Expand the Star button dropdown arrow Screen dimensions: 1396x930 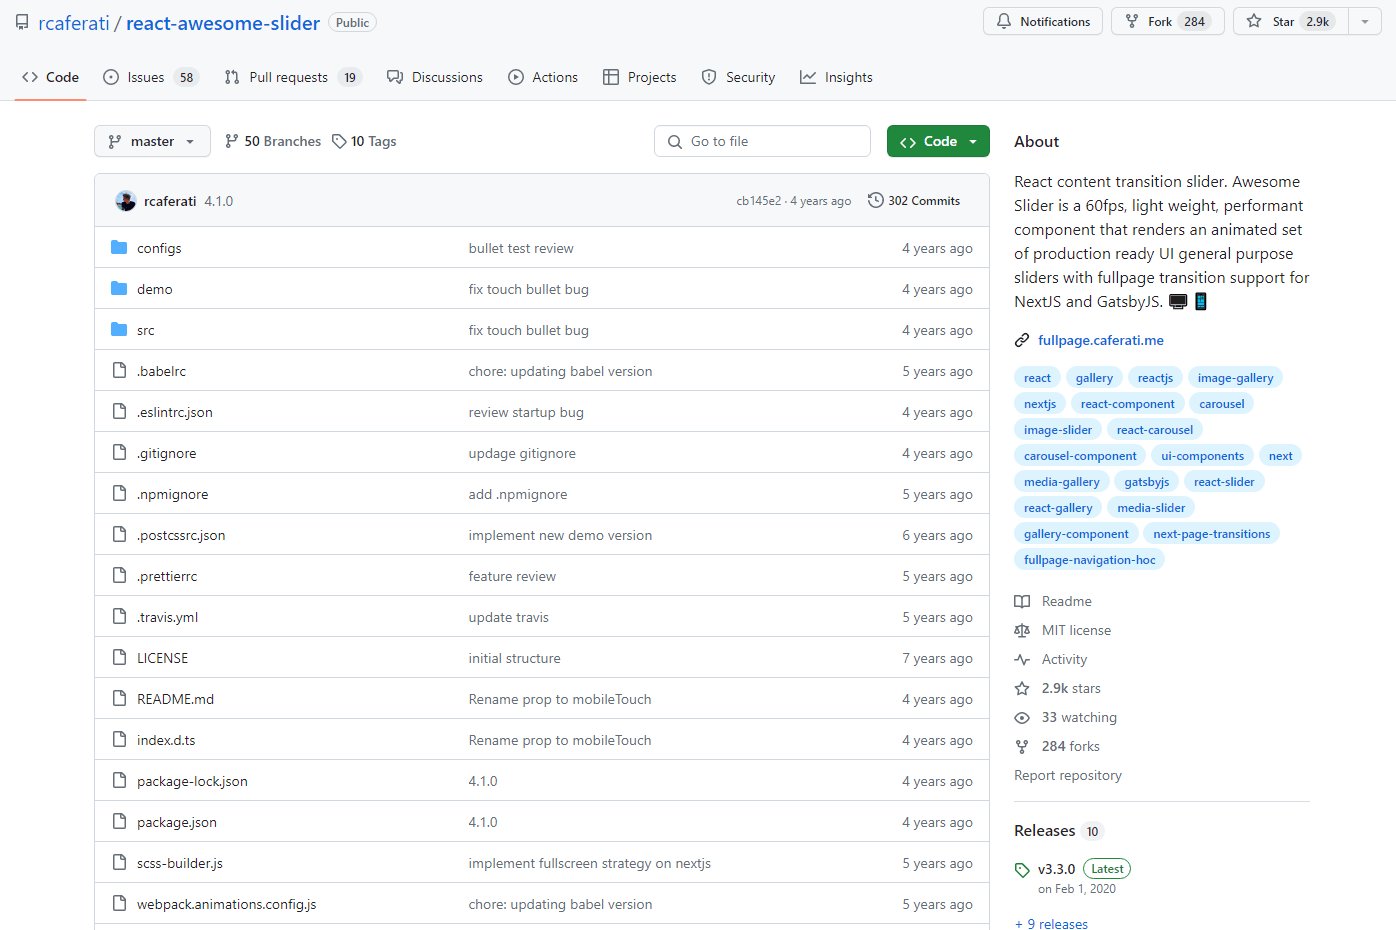1365,21
